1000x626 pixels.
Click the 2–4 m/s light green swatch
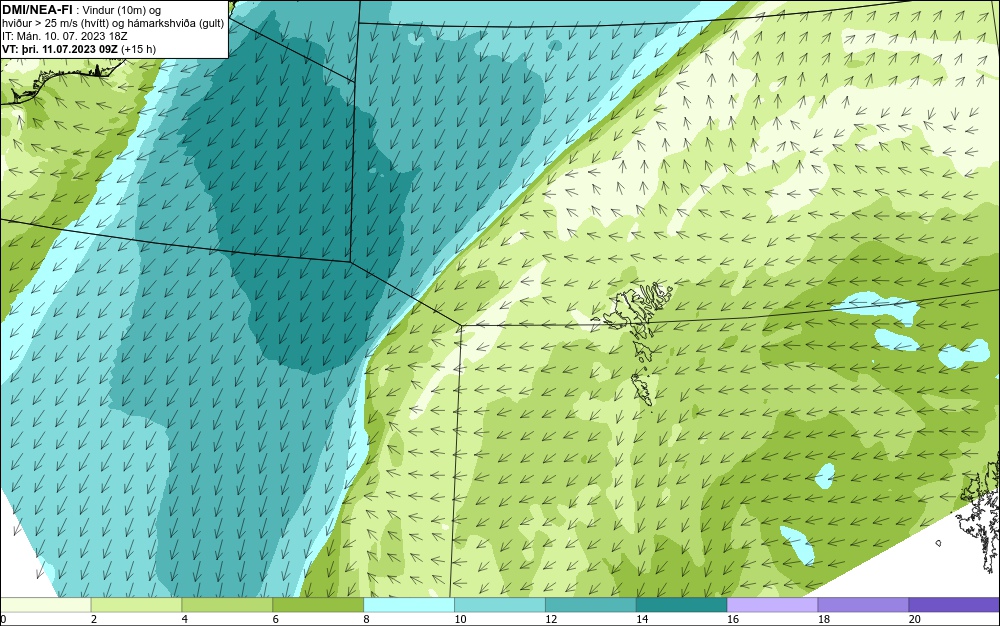[x=136, y=605]
